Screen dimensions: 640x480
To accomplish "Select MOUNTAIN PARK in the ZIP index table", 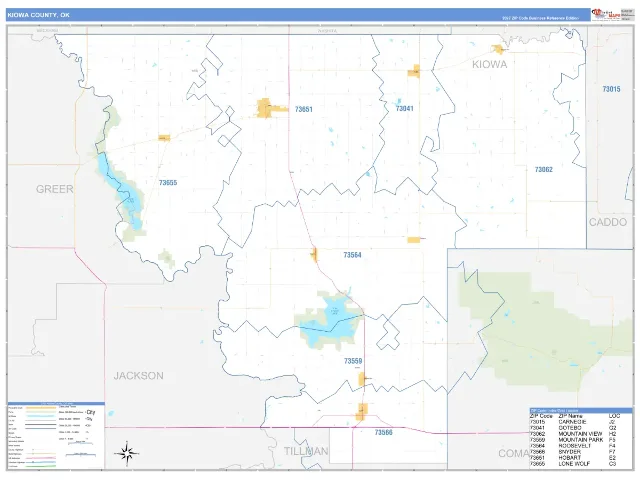I will coord(581,440).
